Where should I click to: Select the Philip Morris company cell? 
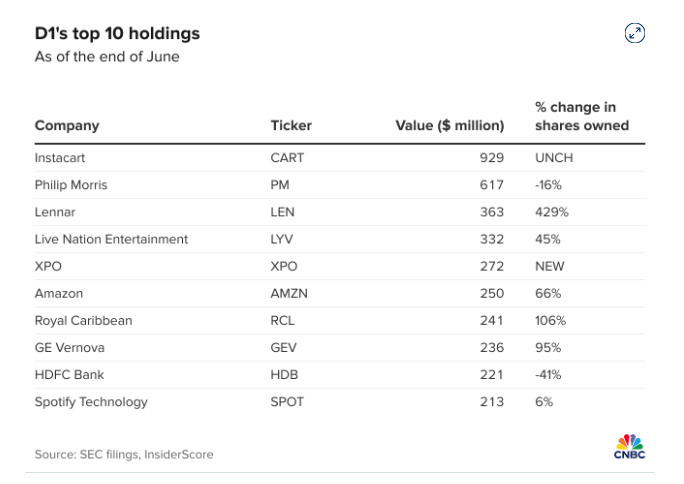(71, 185)
